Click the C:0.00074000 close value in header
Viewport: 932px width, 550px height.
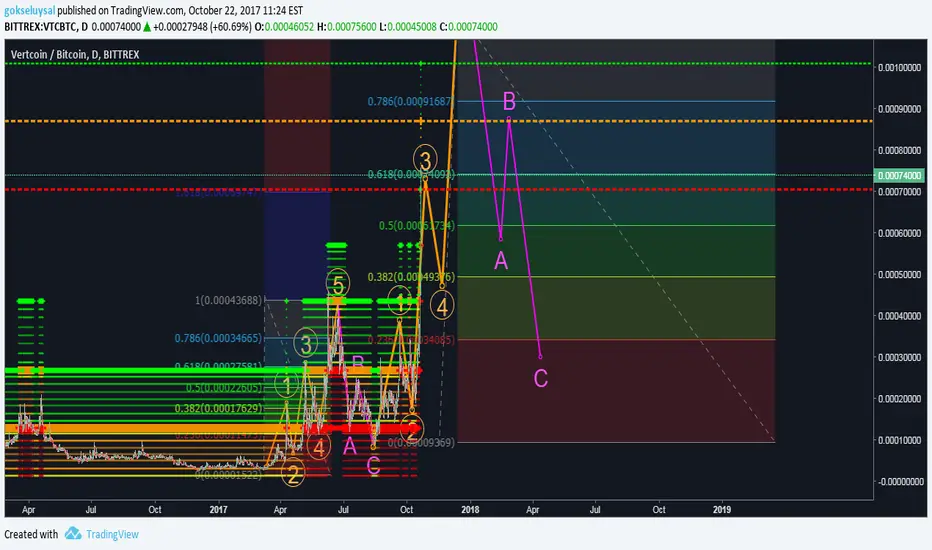[x=468, y=27]
